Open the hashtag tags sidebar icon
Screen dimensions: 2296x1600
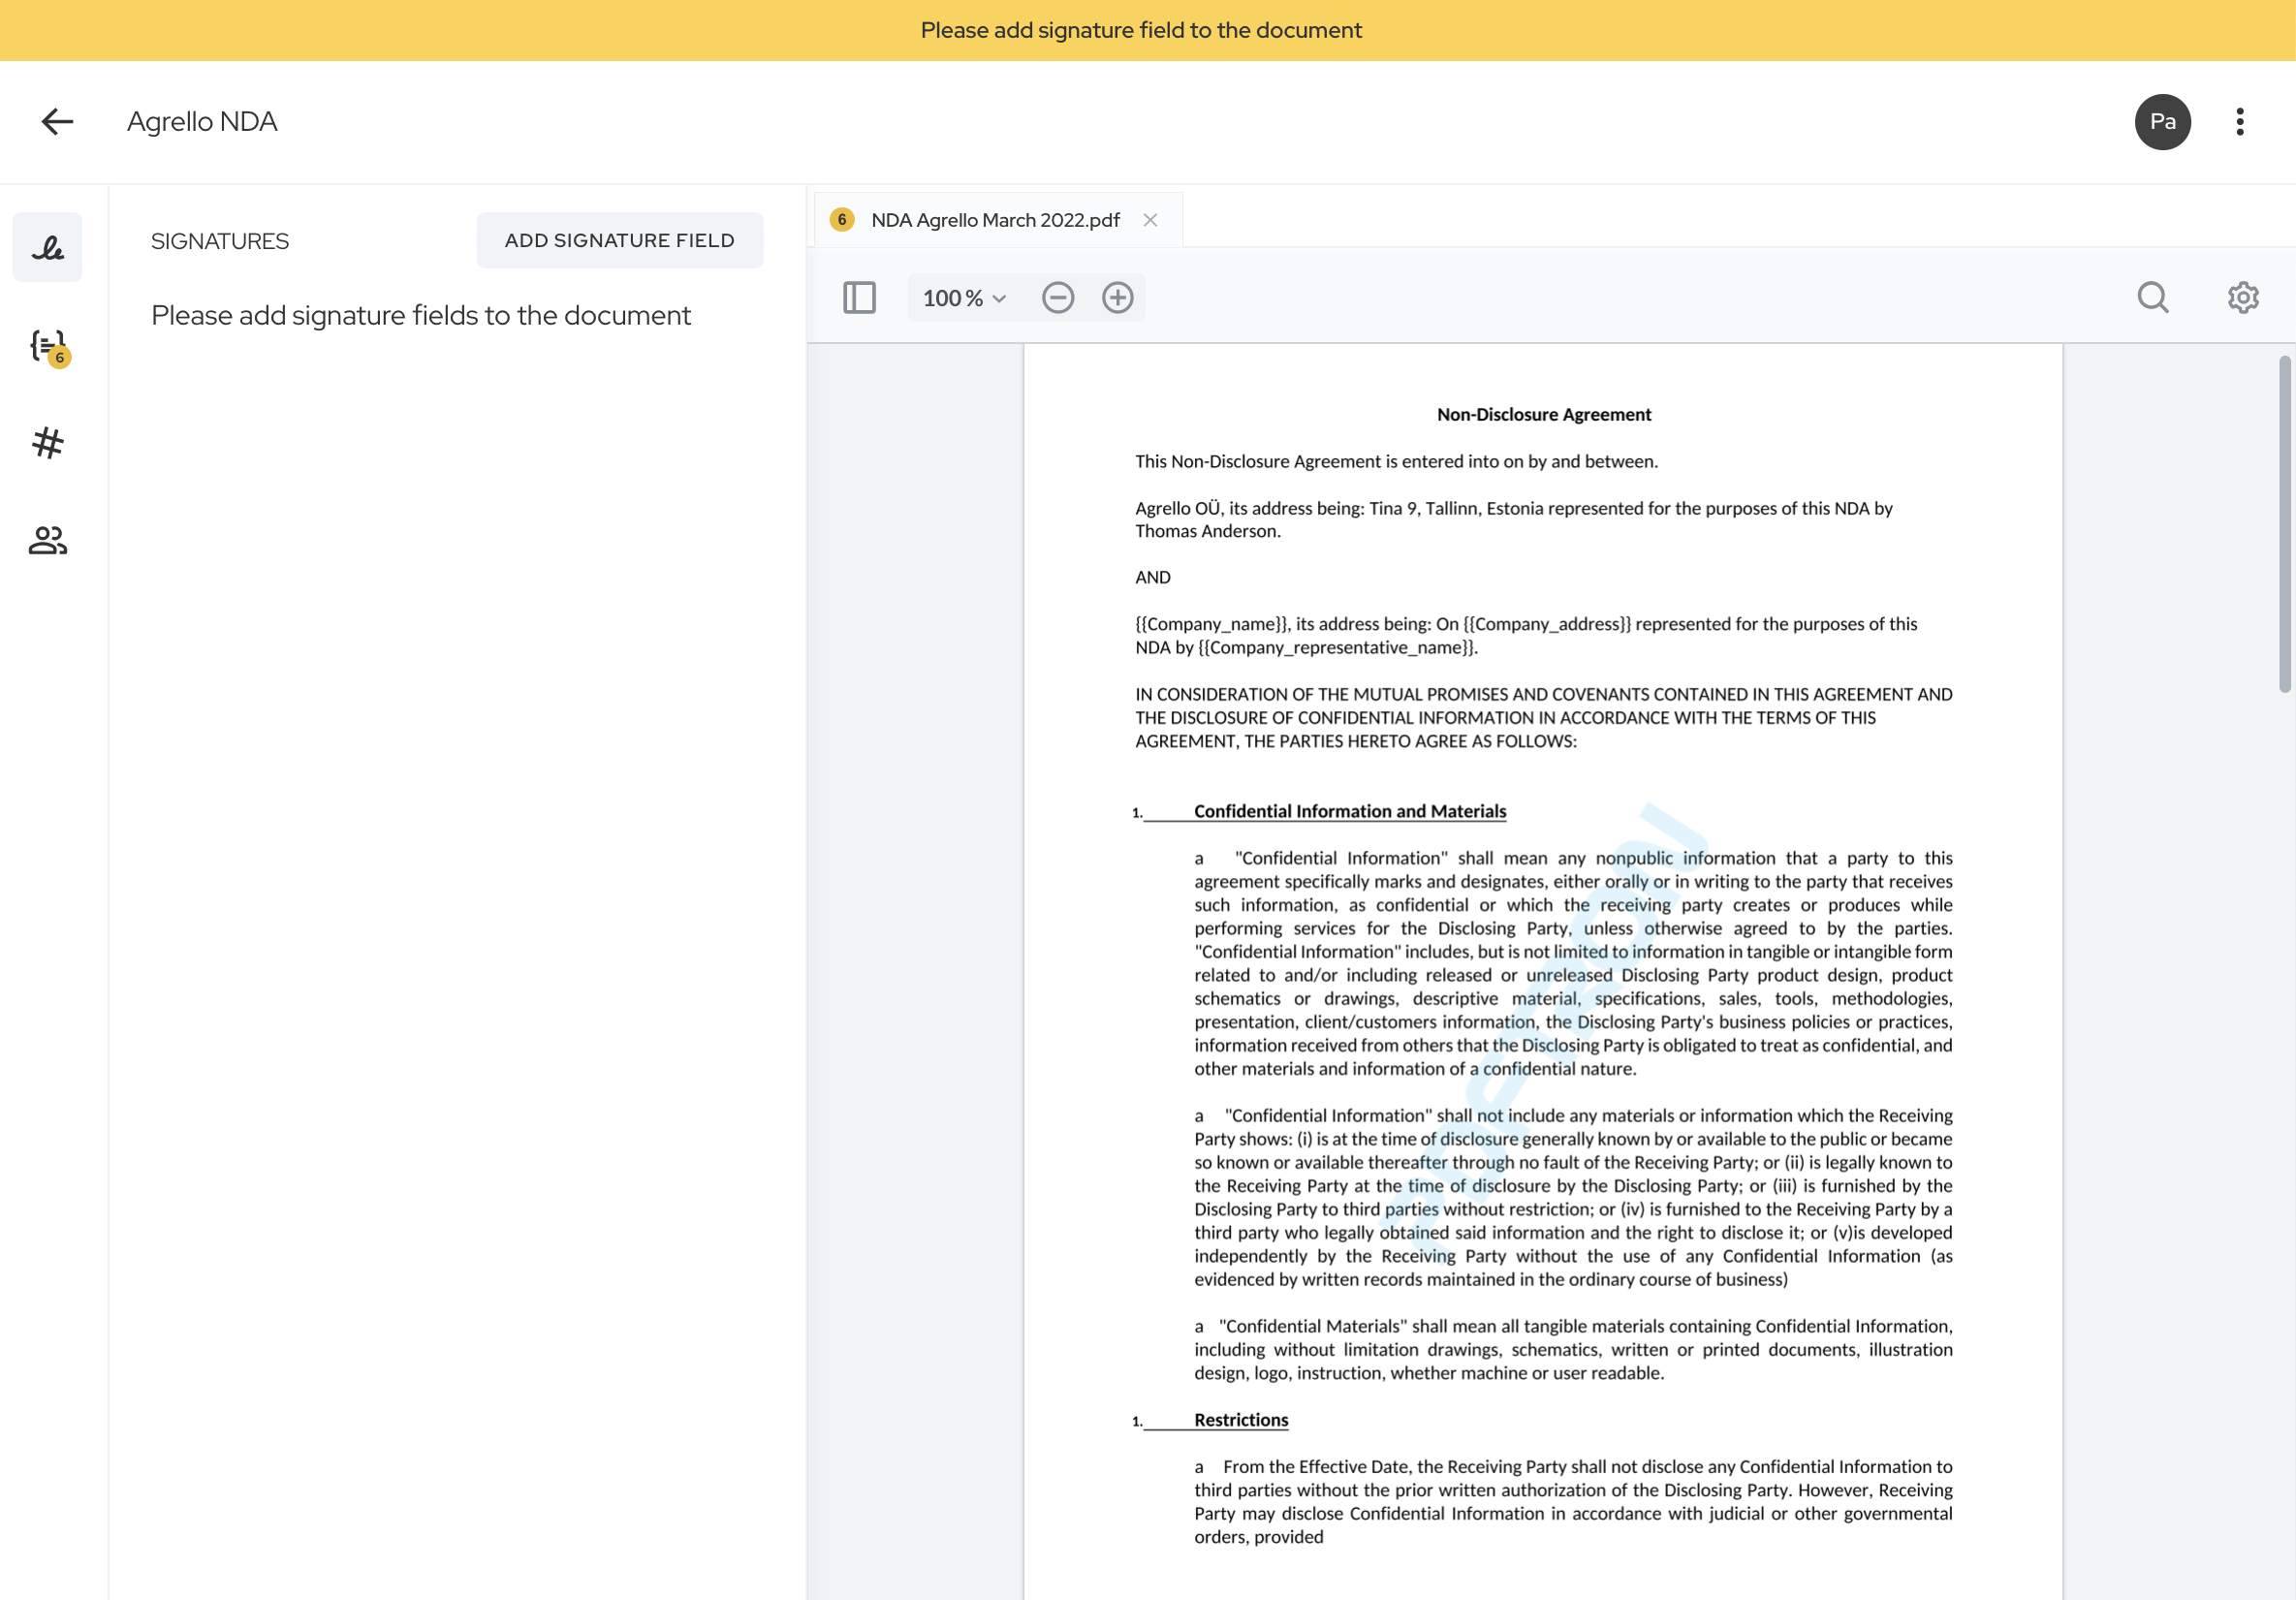(x=47, y=442)
